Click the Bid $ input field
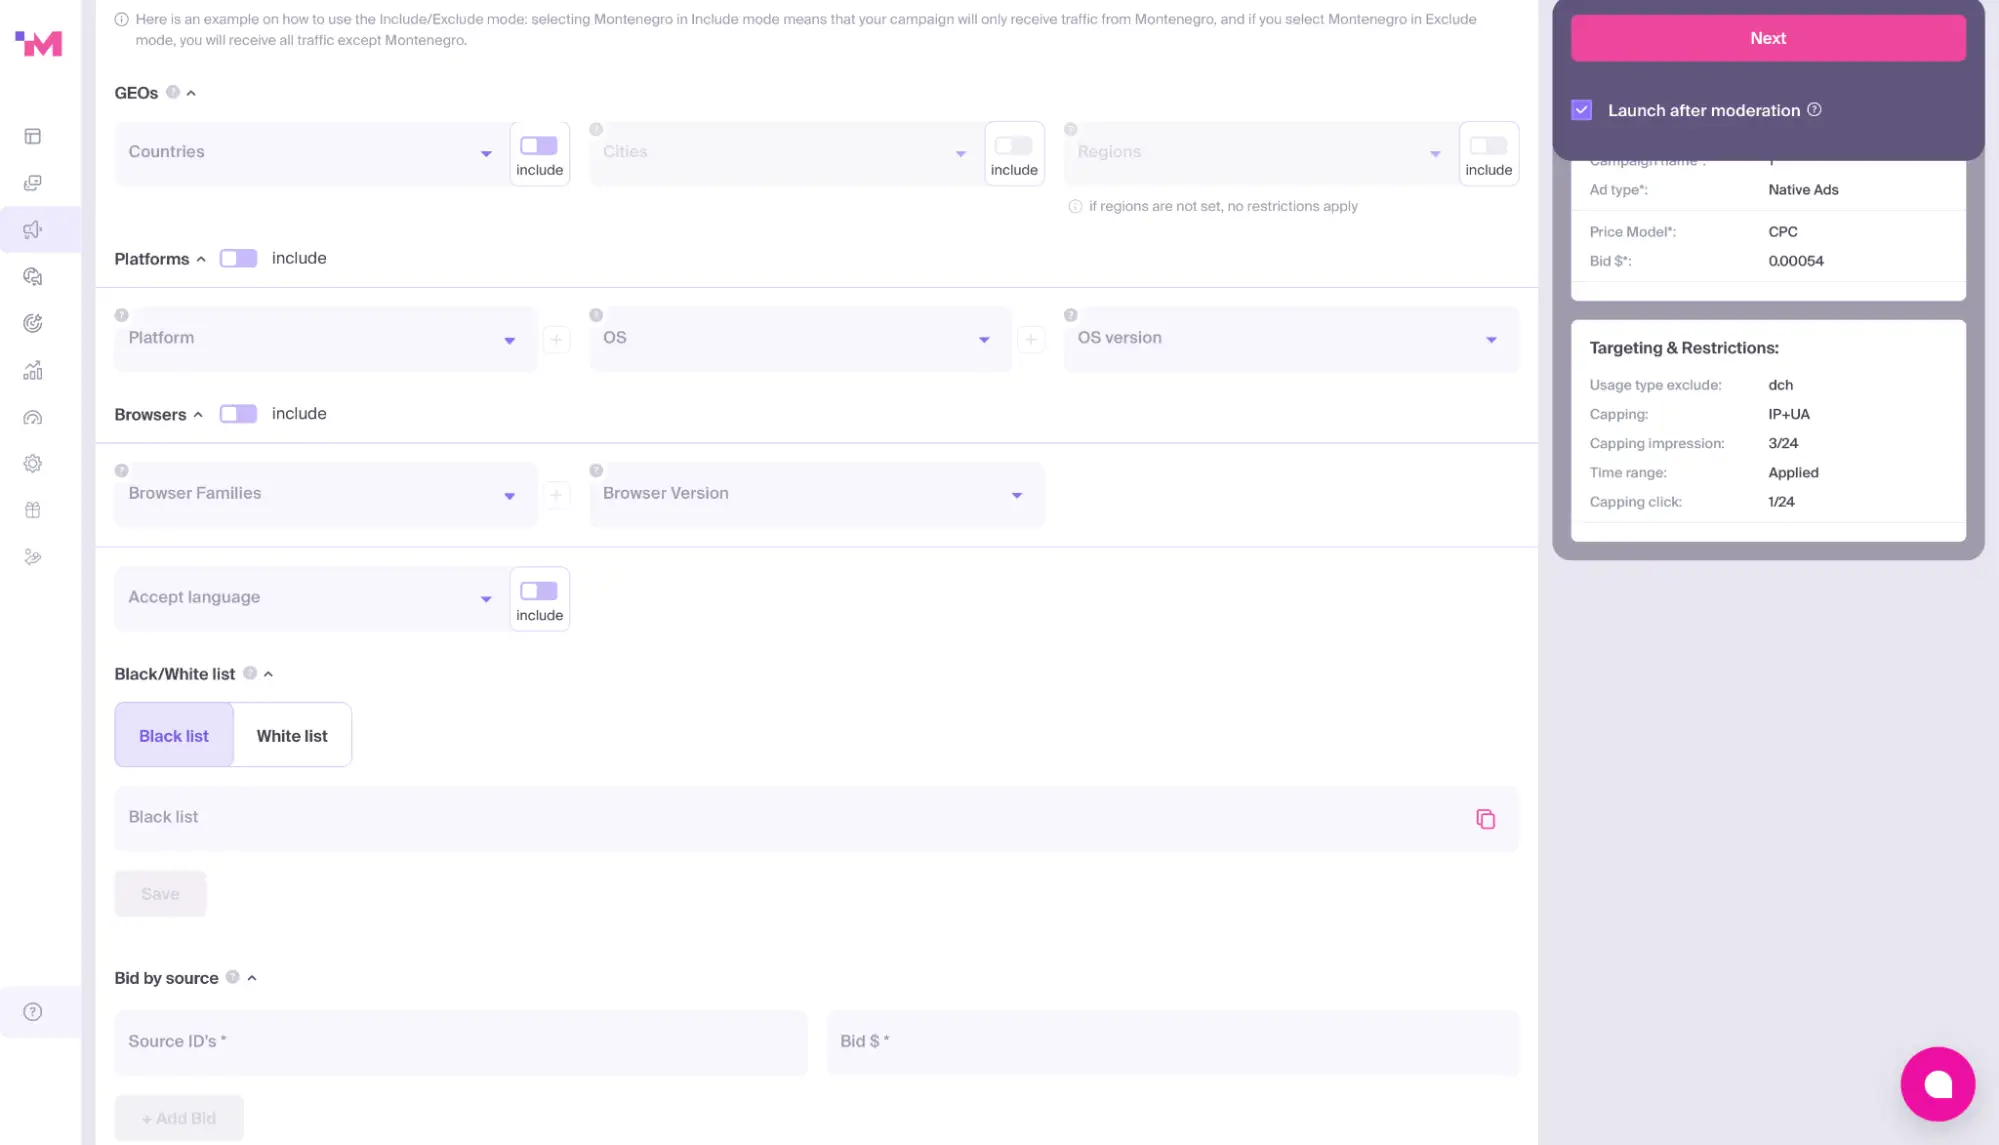Viewport: 1999px width, 1145px height. point(1173,1042)
